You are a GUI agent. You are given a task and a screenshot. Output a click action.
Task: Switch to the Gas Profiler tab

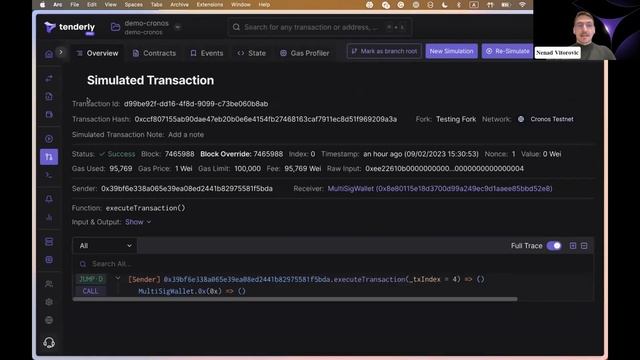click(x=305, y=53)
